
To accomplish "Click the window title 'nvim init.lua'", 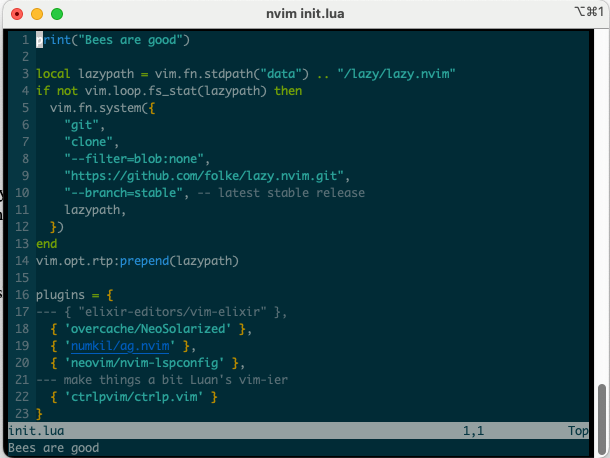I will pyautogui.click(x=305, y=14).
